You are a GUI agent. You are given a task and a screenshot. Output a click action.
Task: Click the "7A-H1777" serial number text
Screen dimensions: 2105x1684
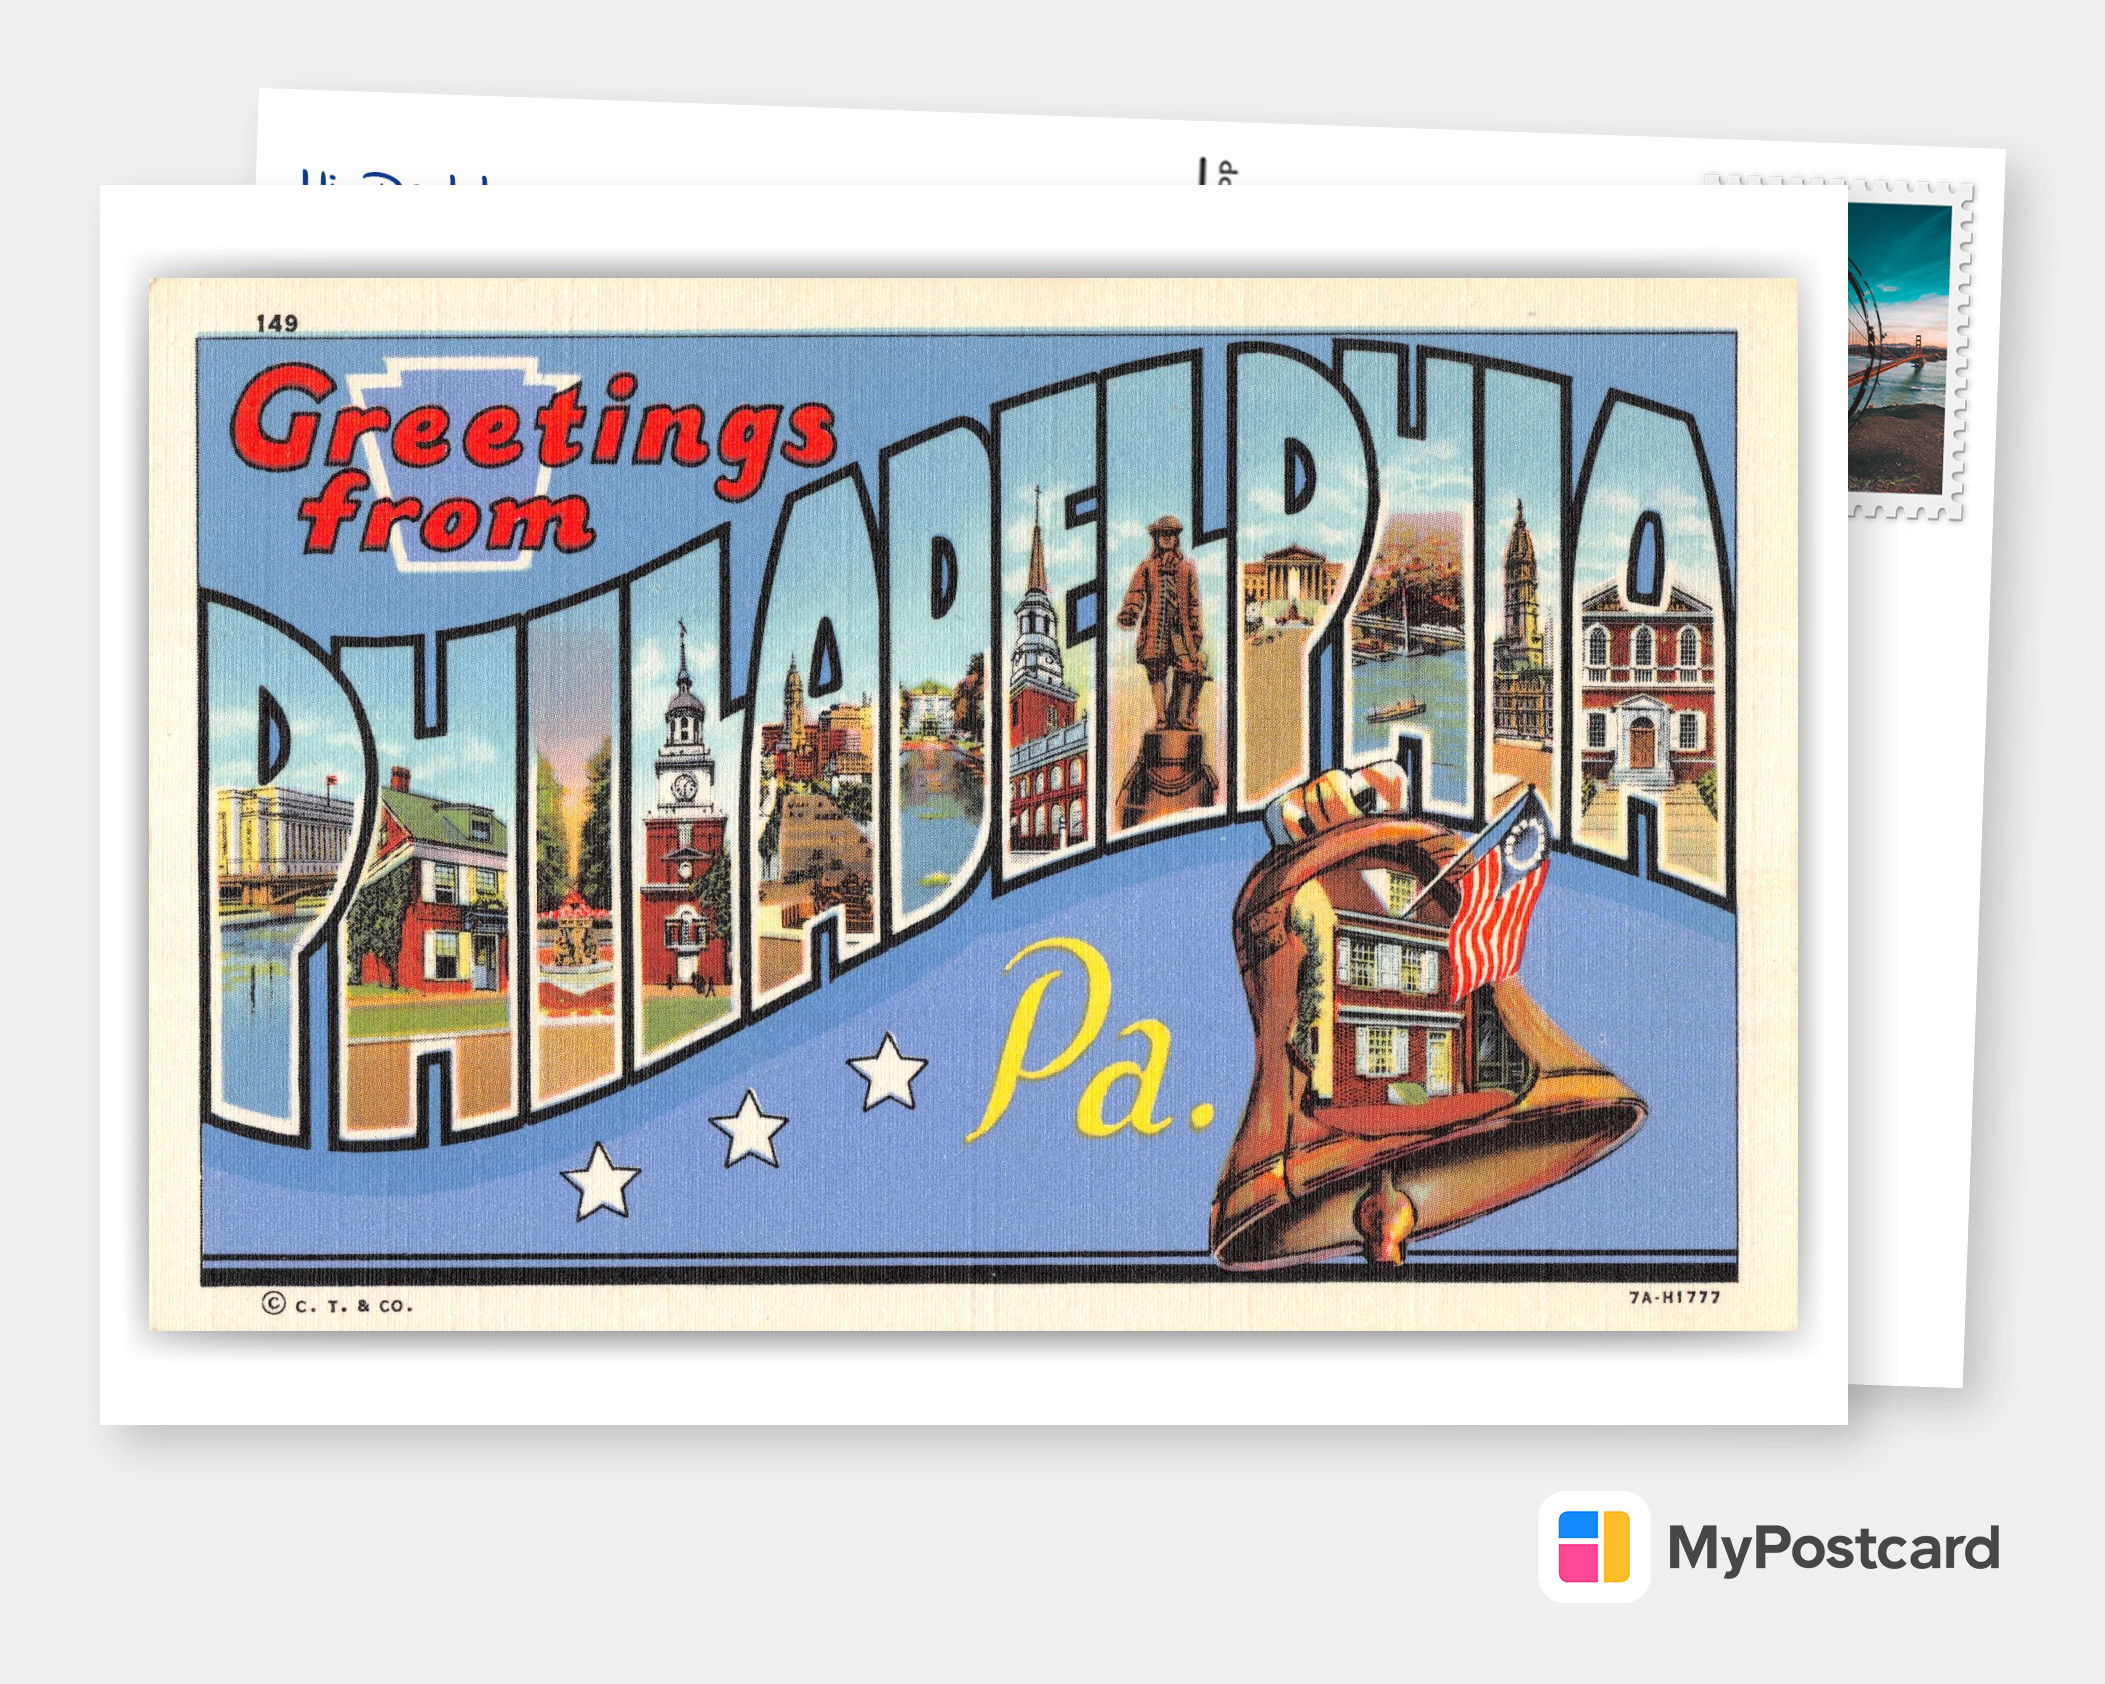1675,1297
